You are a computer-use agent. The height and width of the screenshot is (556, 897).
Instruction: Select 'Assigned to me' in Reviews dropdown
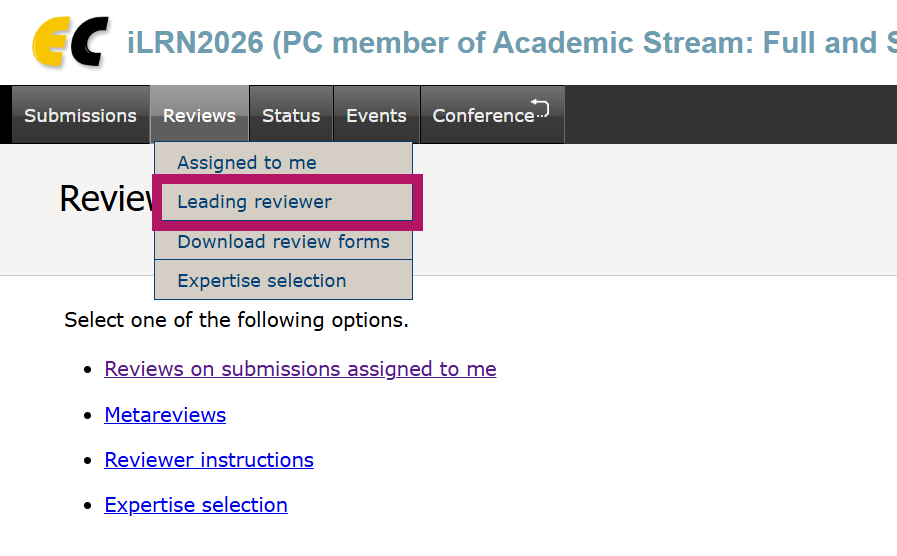click(x=247, y=163)
